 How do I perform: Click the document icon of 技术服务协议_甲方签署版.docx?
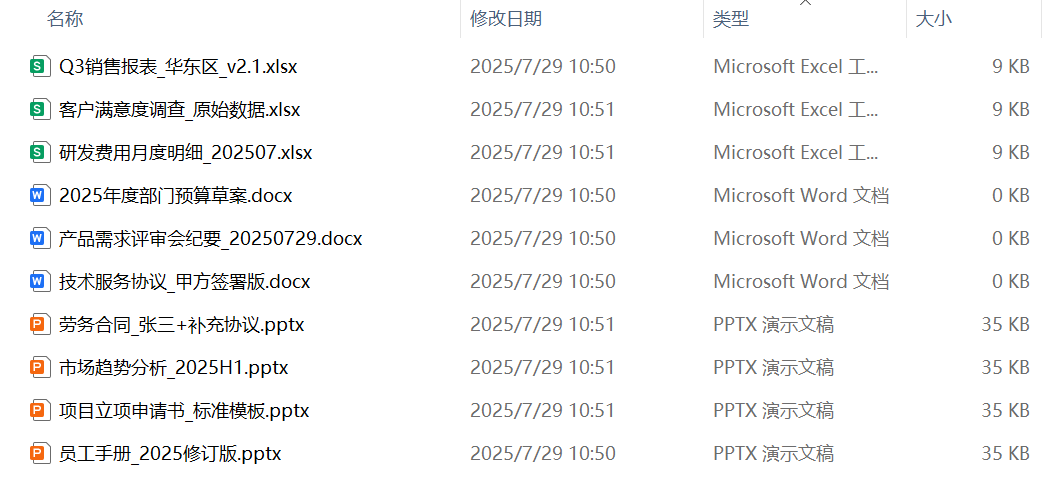[39, 282]
